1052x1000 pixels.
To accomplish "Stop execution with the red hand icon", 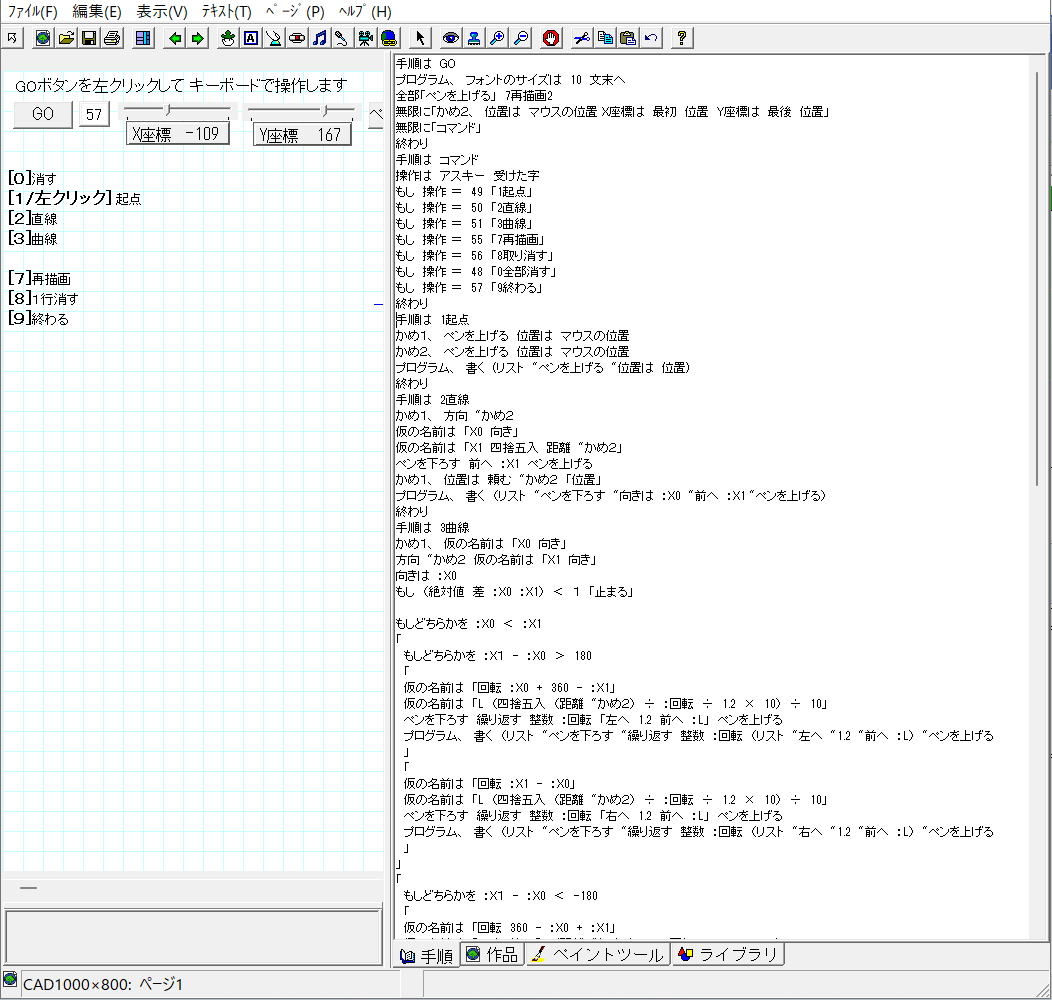I will (x=551, y=38).
